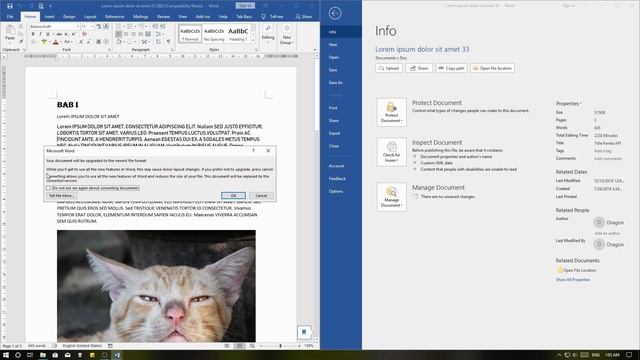Click the Show/Hide paragraph marks icon
This screenshot has height=360, width=640.
168,42
